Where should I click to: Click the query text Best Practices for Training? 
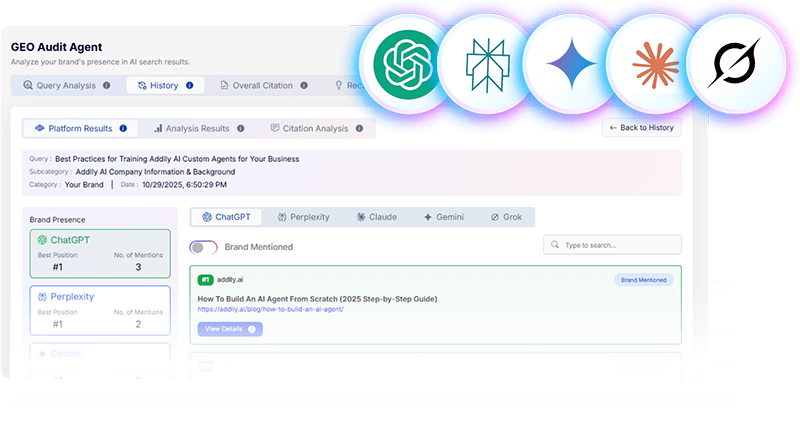(177, 159)
